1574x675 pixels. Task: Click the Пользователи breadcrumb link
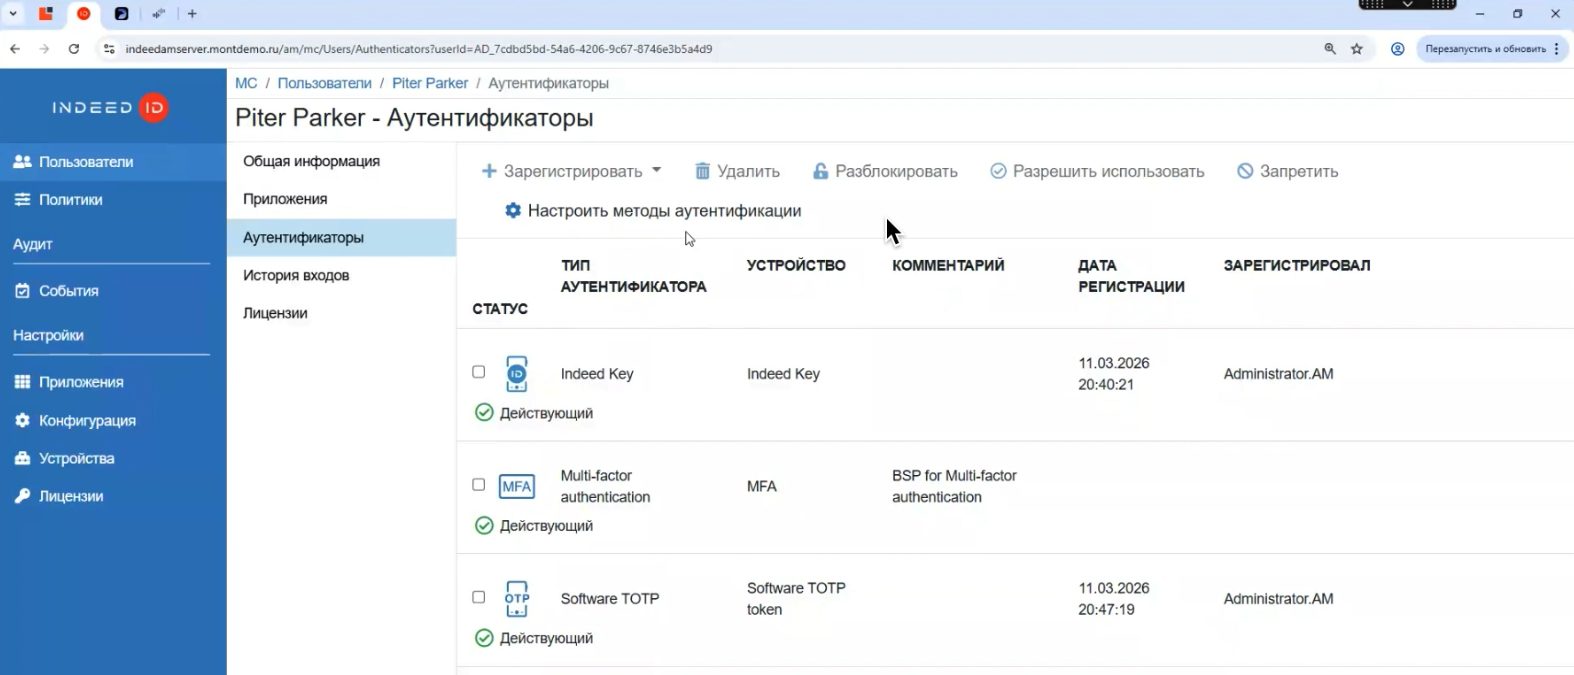point(324,83)
